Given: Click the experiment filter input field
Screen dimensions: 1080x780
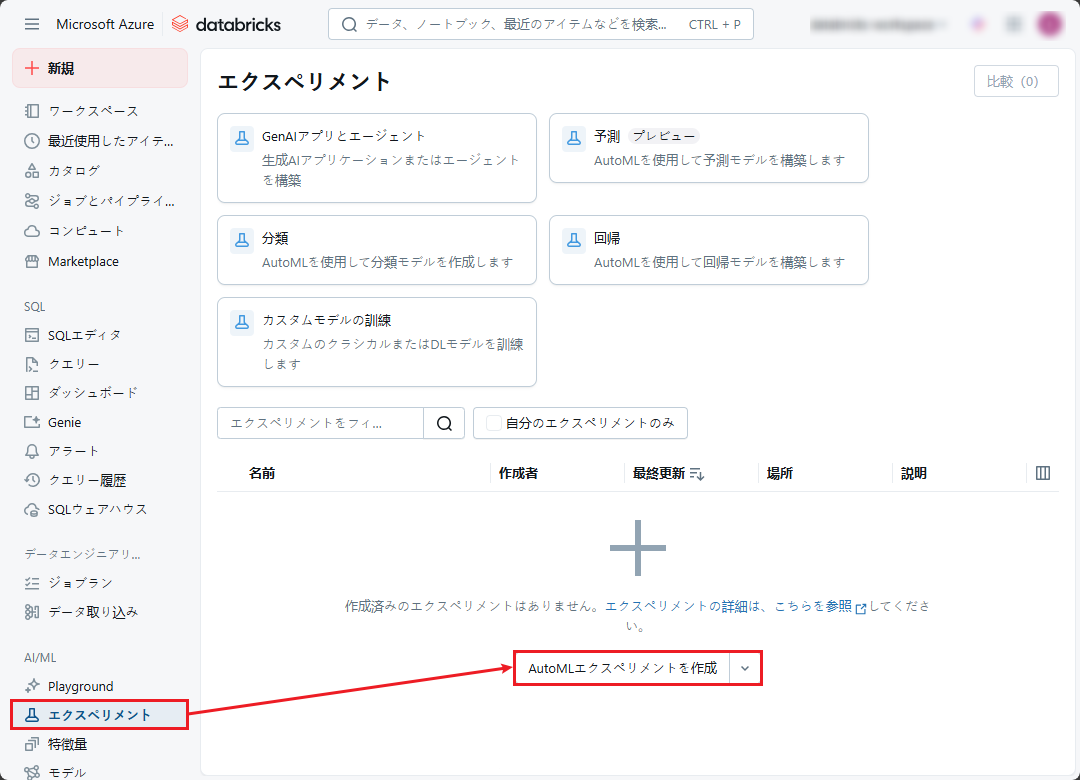Looking at the screenshot, I should pyautogui.click(x=320, y=423).
